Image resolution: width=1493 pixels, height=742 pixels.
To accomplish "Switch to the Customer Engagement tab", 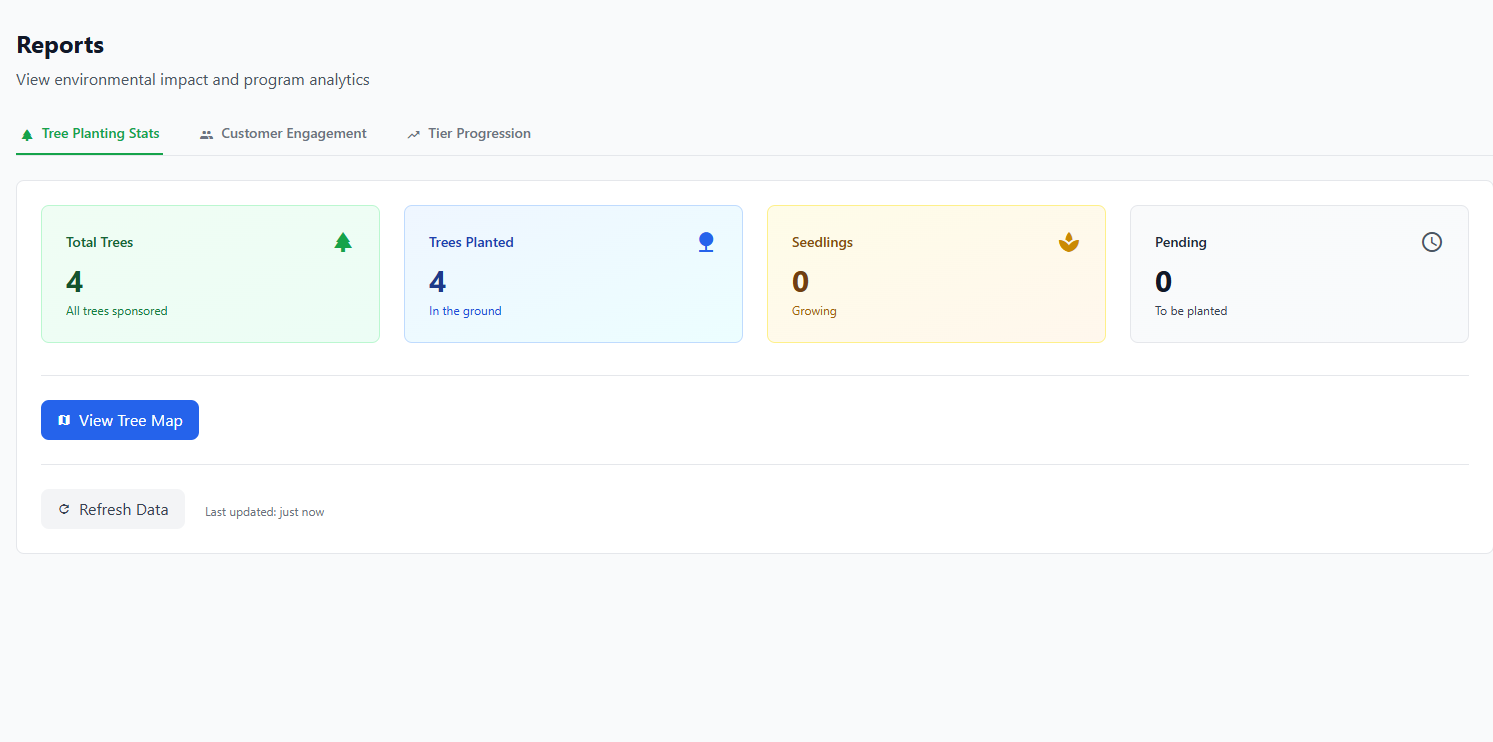I will click(x=293, y=134).
